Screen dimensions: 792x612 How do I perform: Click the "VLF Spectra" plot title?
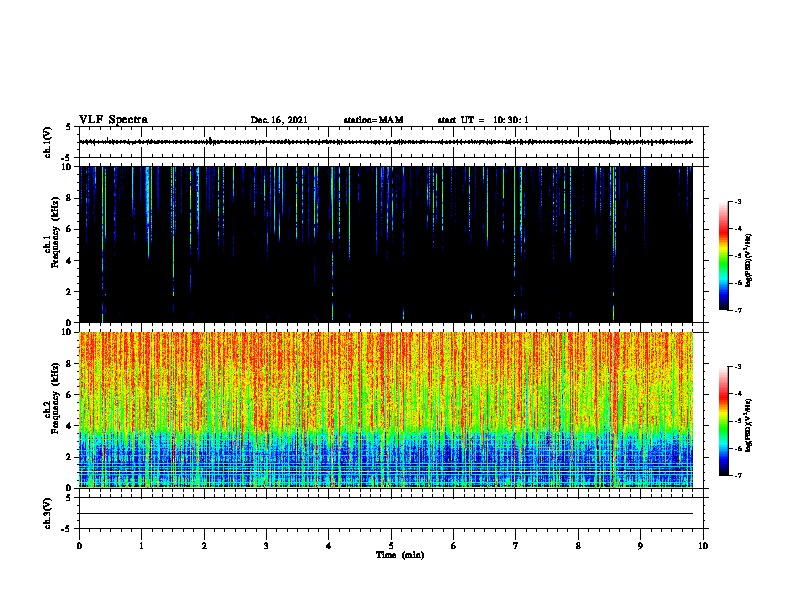click(113, 120)
